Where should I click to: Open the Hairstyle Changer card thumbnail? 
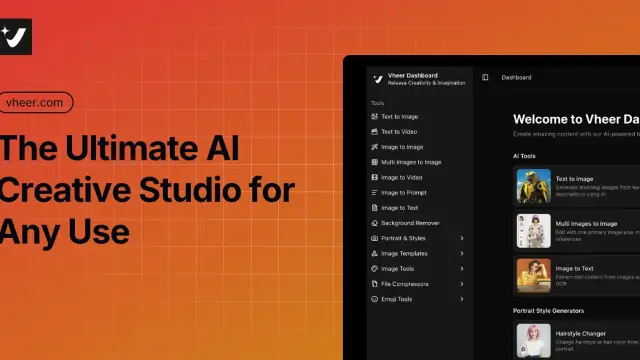point(533,341)
